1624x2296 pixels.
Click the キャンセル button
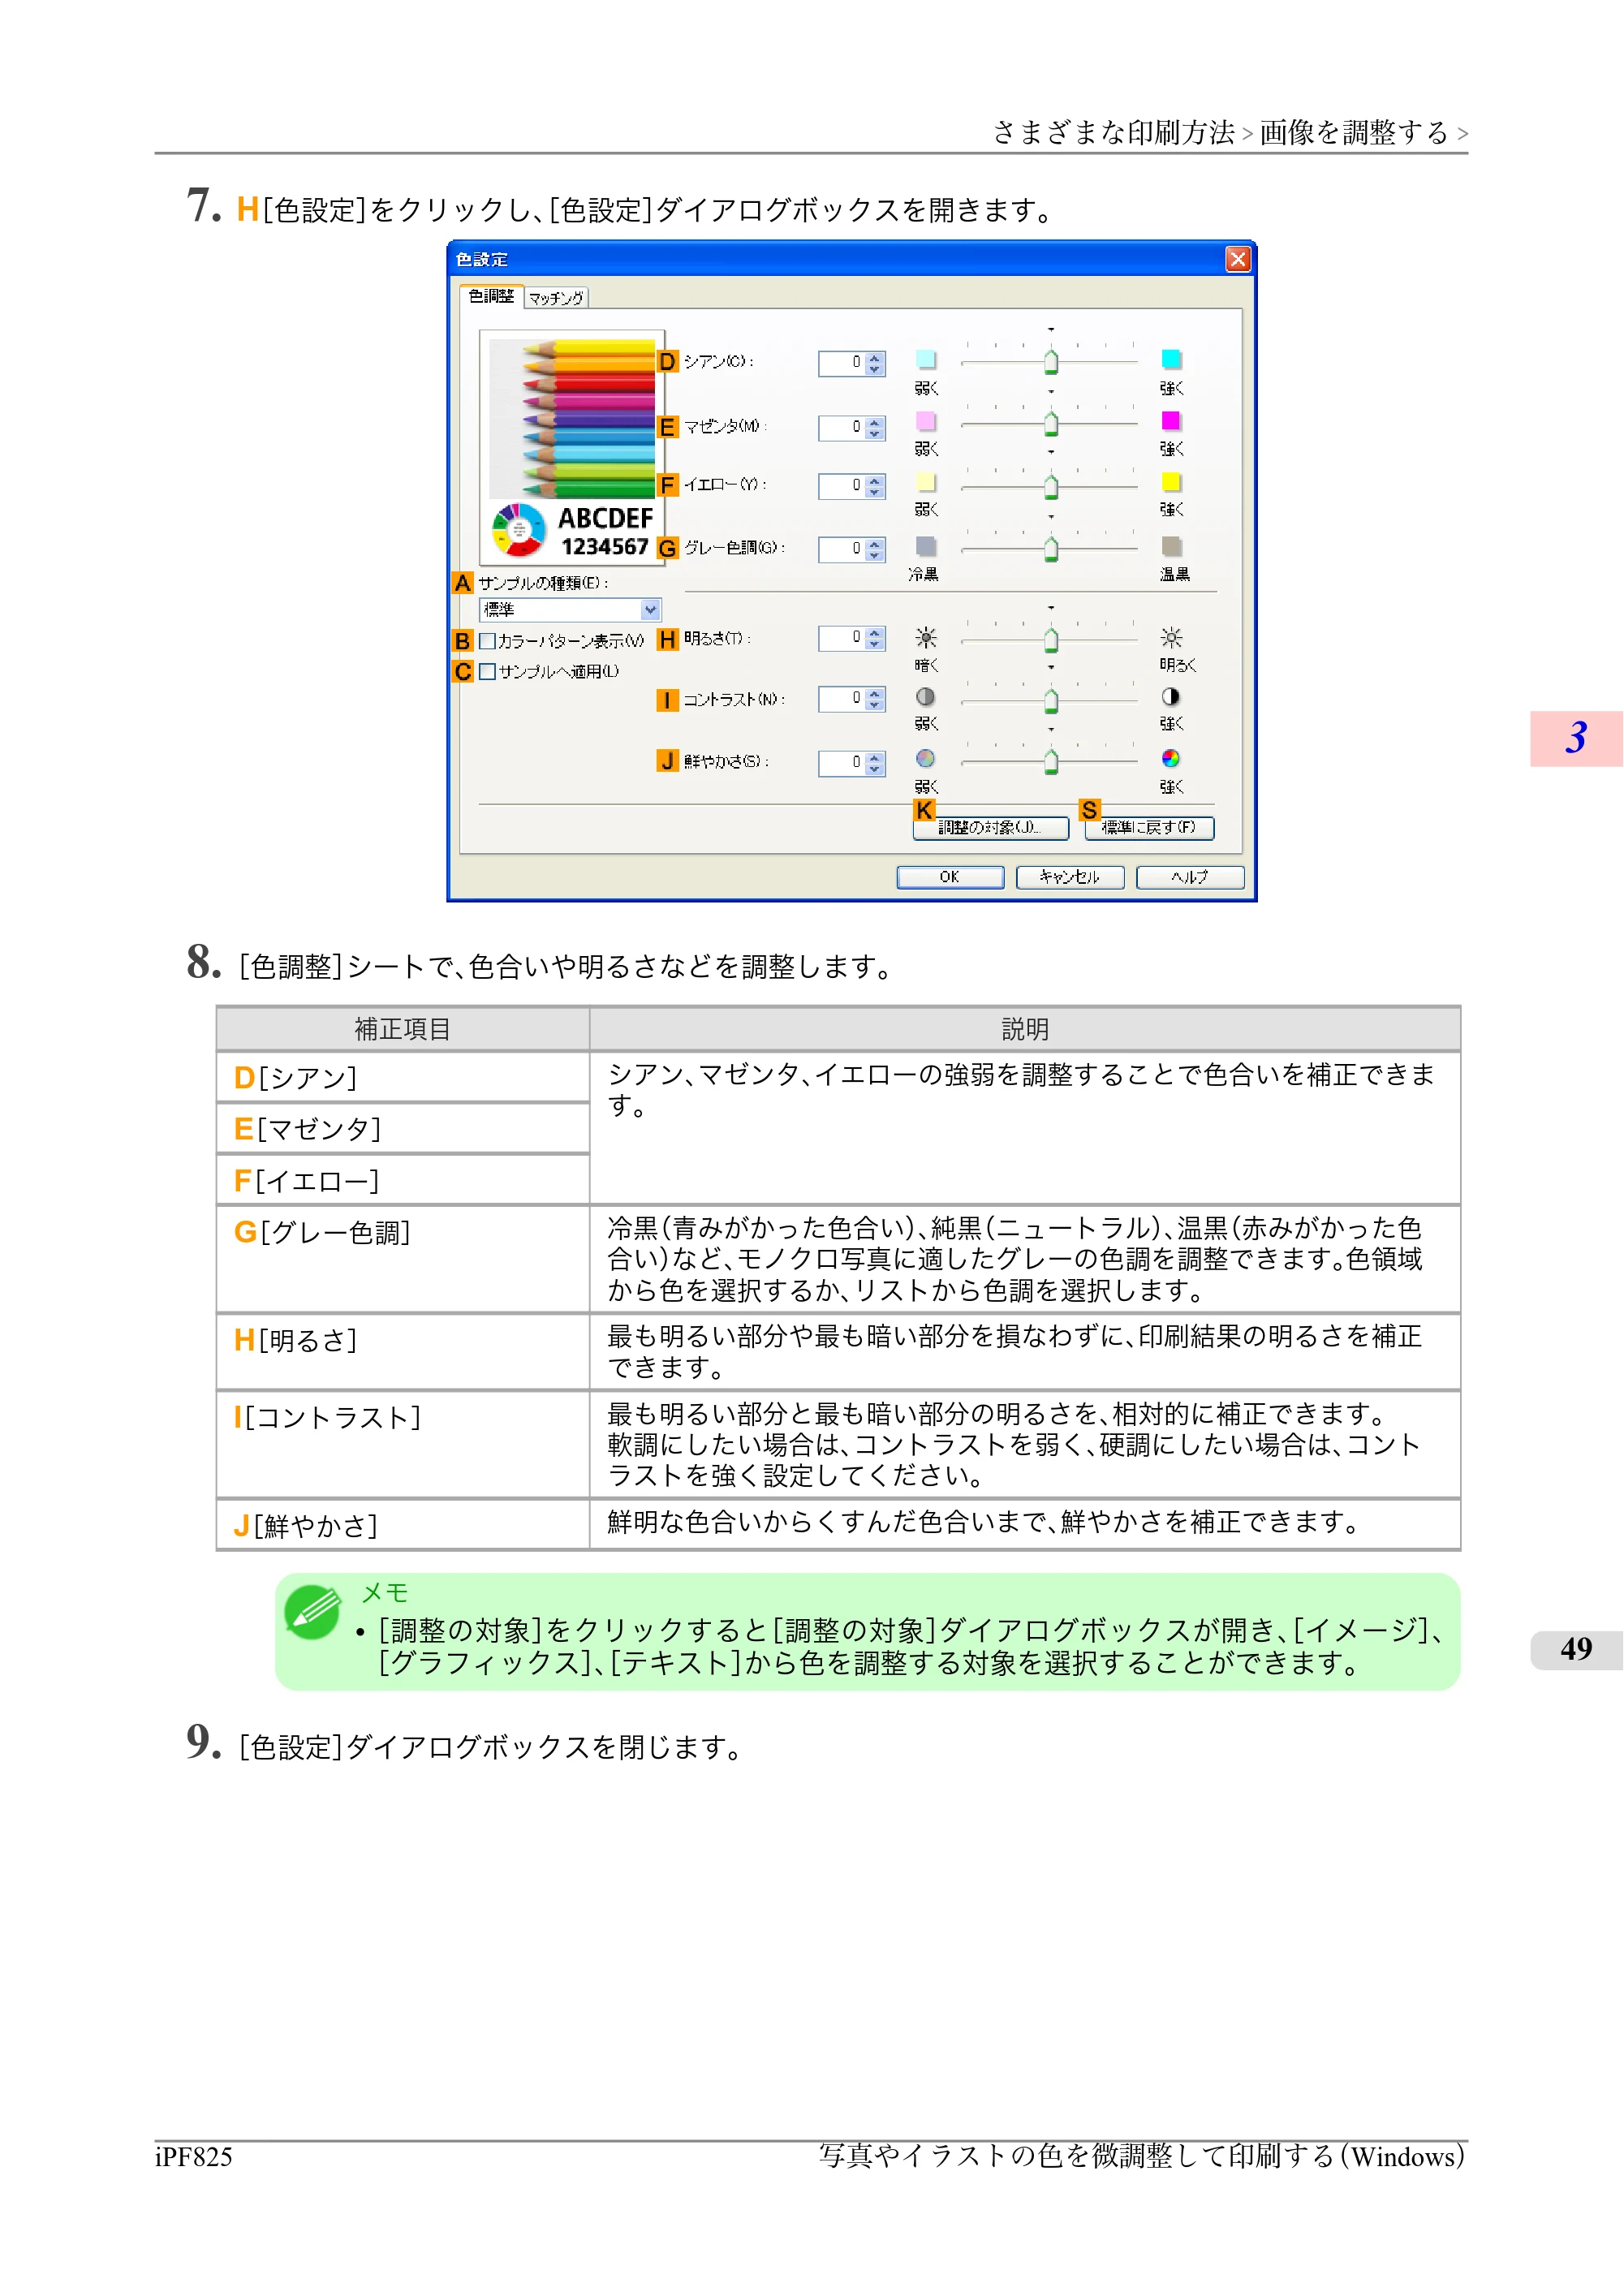pyautogui.click(x=1070, y=877)
